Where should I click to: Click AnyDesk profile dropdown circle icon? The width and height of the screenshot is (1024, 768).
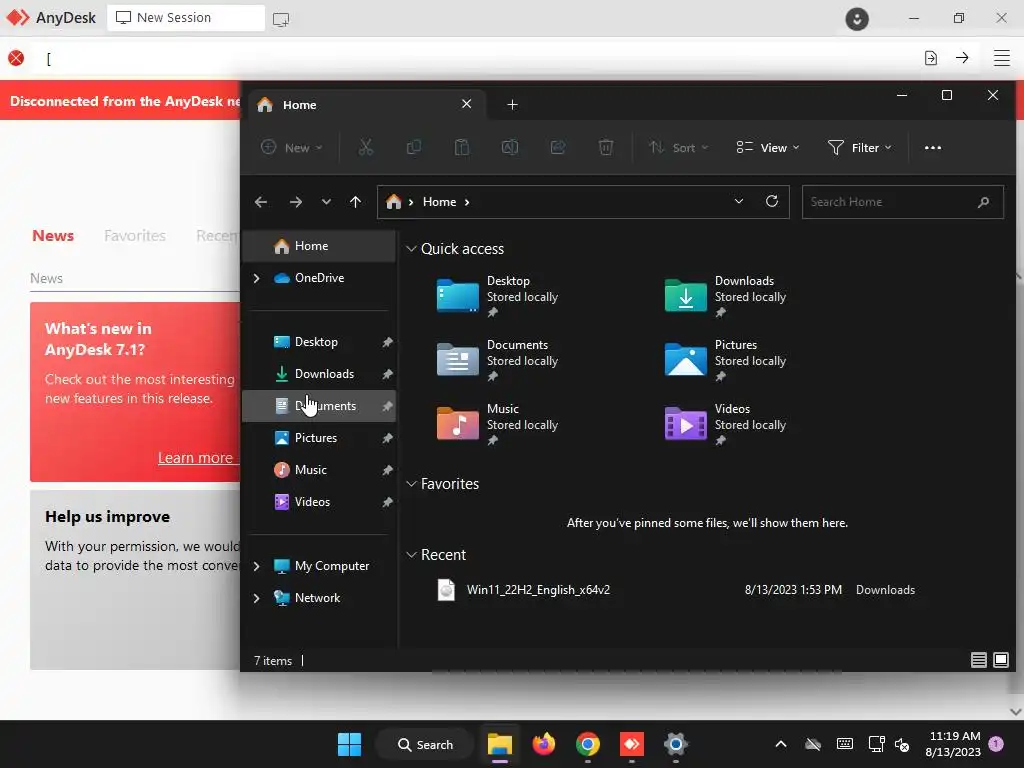(857, 18)
